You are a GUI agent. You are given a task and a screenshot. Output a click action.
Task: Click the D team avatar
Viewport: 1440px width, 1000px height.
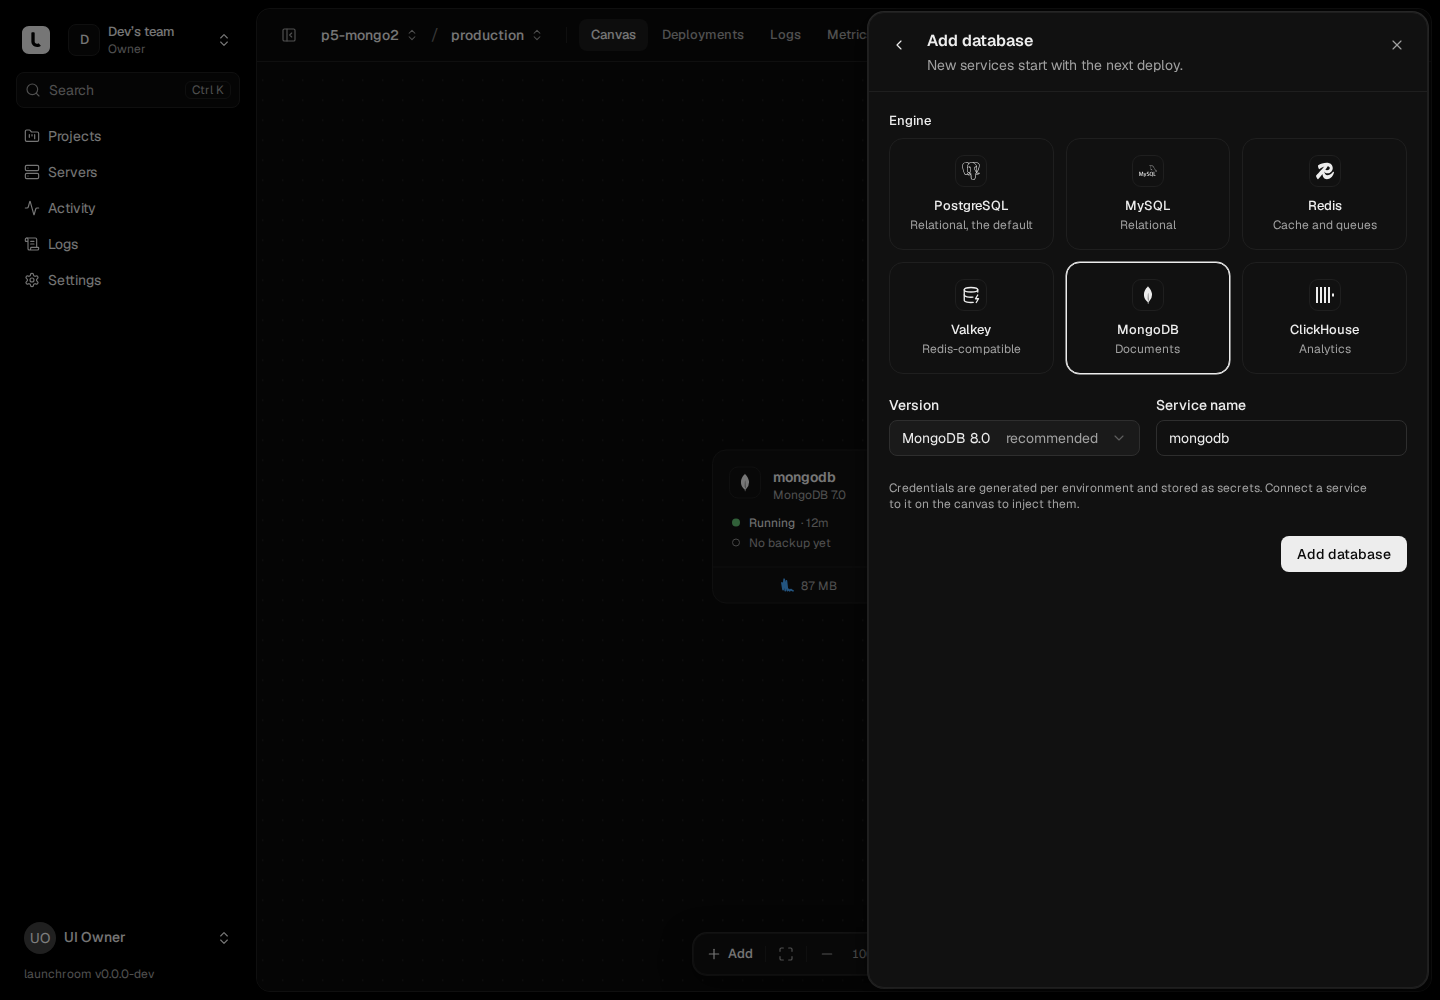tap(84, 40)
